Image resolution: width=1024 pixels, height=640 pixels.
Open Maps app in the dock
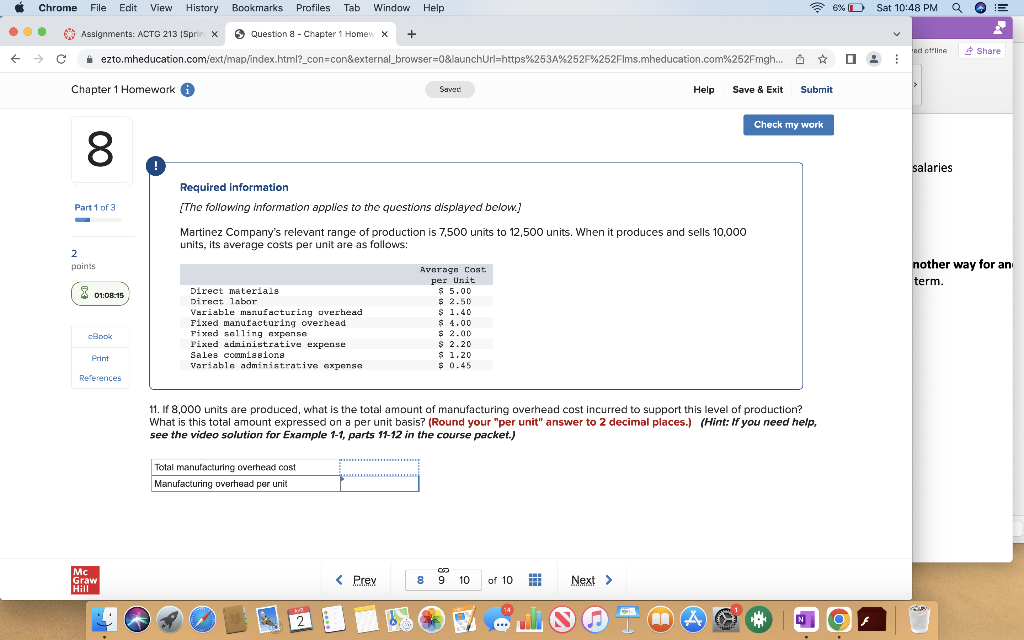(398, 619)
